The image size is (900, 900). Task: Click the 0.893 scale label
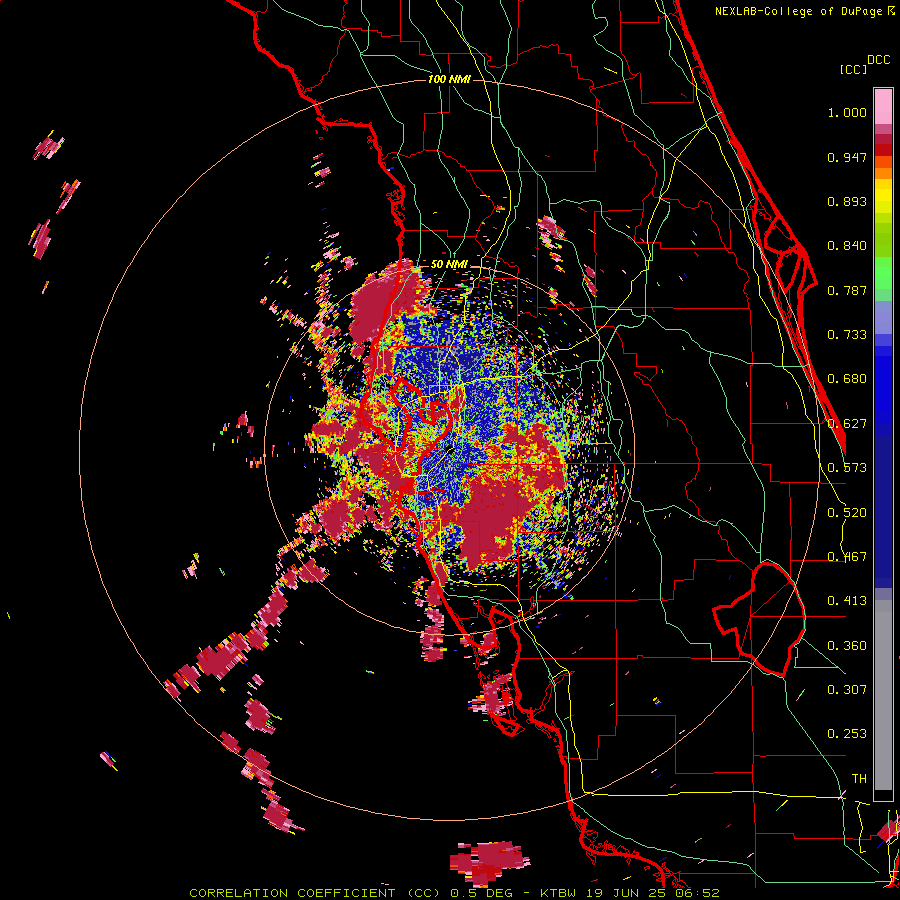(847, 201)
